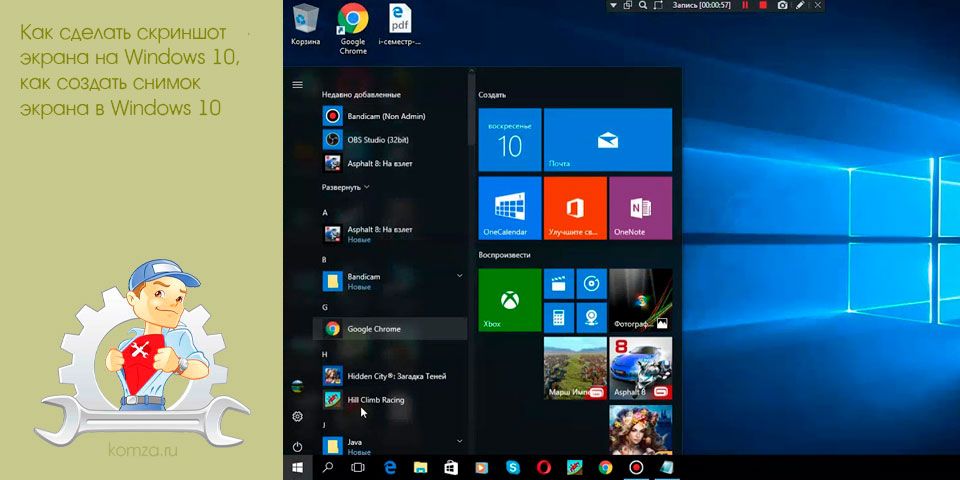Click the Воспроизвести tile group header

pyautogui.click(x=504, y=255)
